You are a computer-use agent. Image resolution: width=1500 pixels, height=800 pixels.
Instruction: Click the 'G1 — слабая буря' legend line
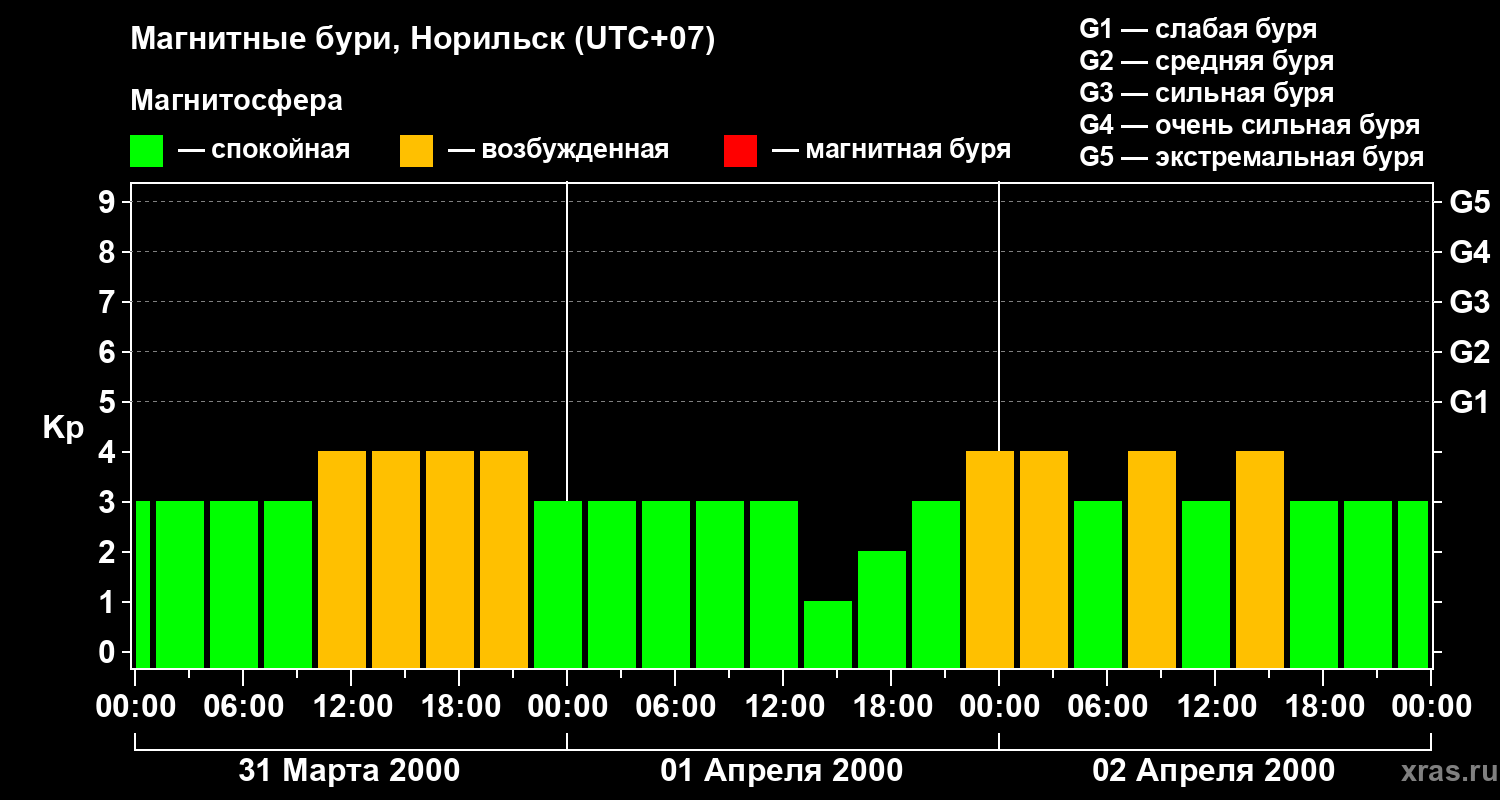tap(1198, 29)
